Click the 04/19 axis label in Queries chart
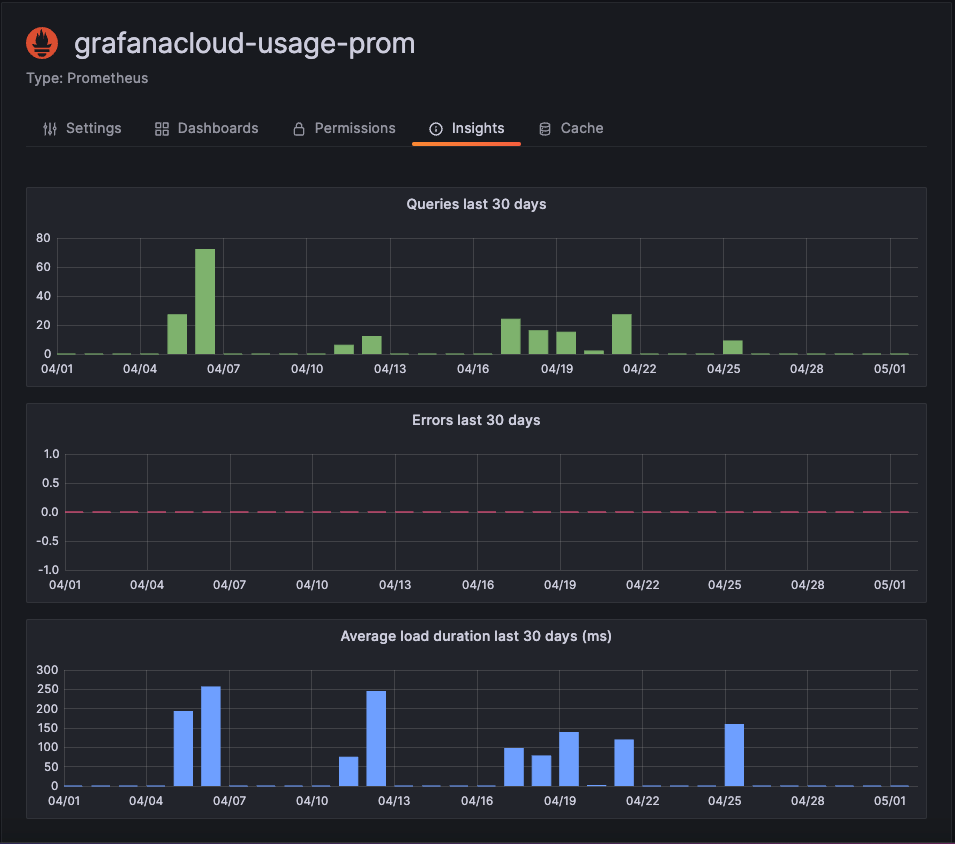The height and width of the screenshot is (844, 955). tap(558, 368)
